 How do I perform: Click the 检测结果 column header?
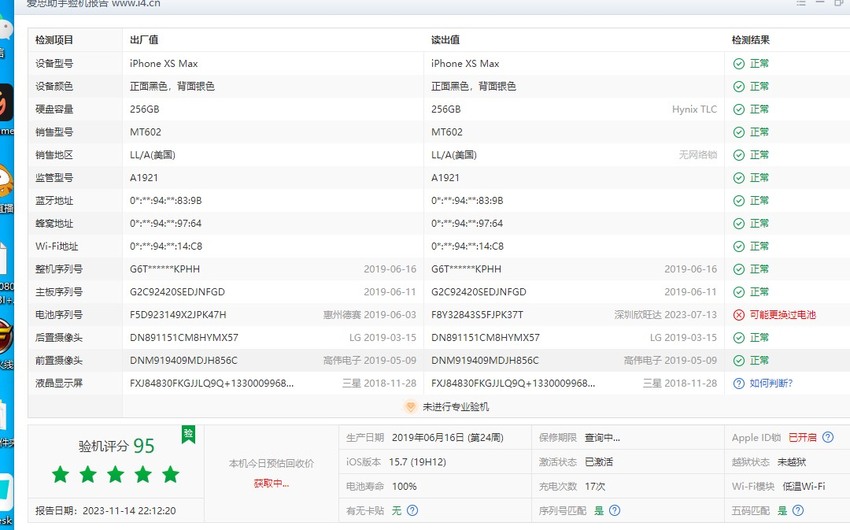click(751, 40)
